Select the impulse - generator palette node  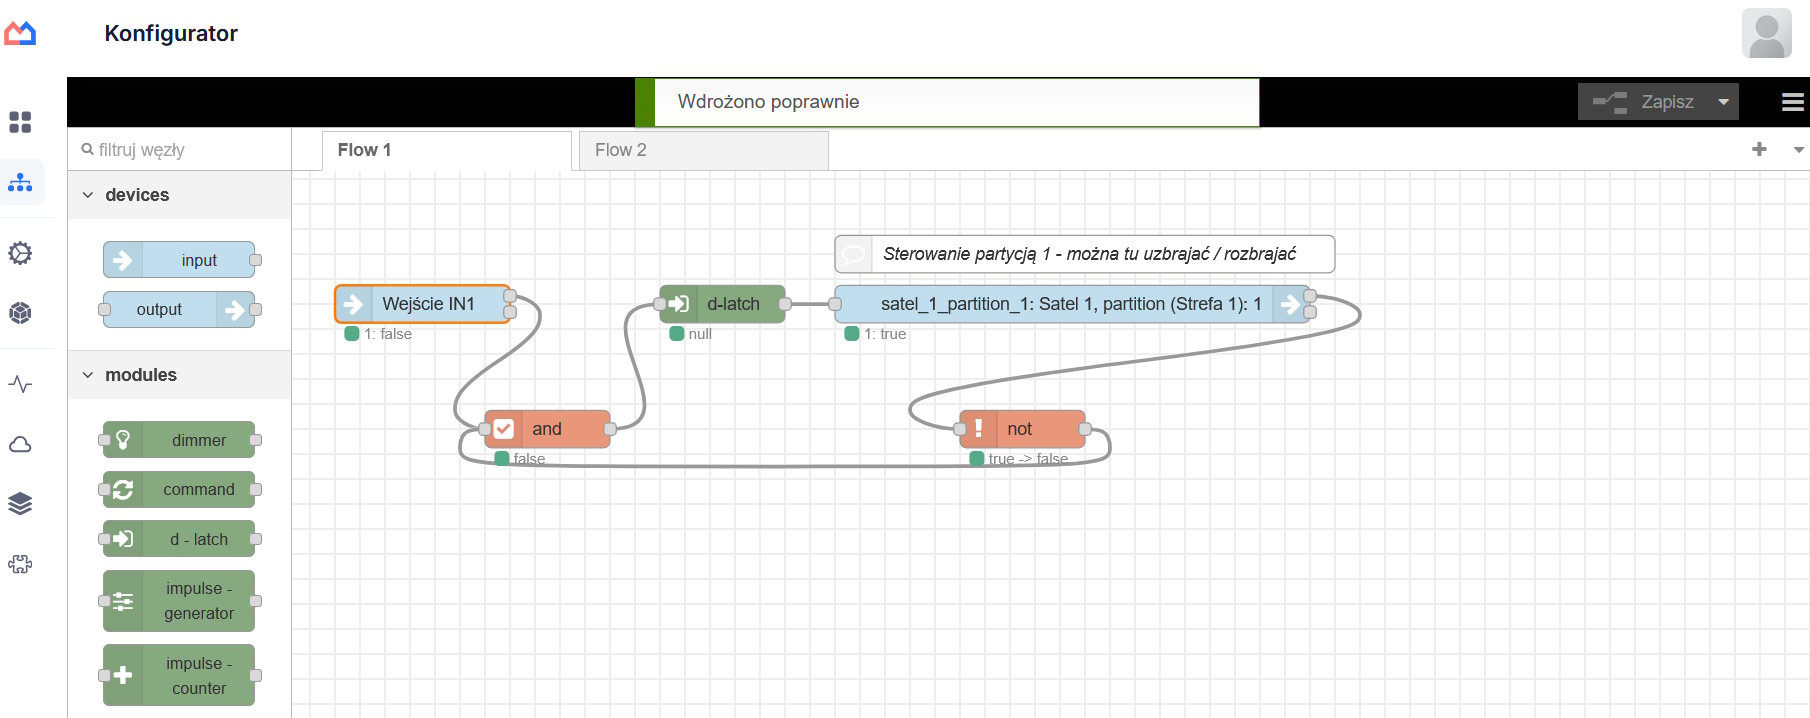click(179, 601)
